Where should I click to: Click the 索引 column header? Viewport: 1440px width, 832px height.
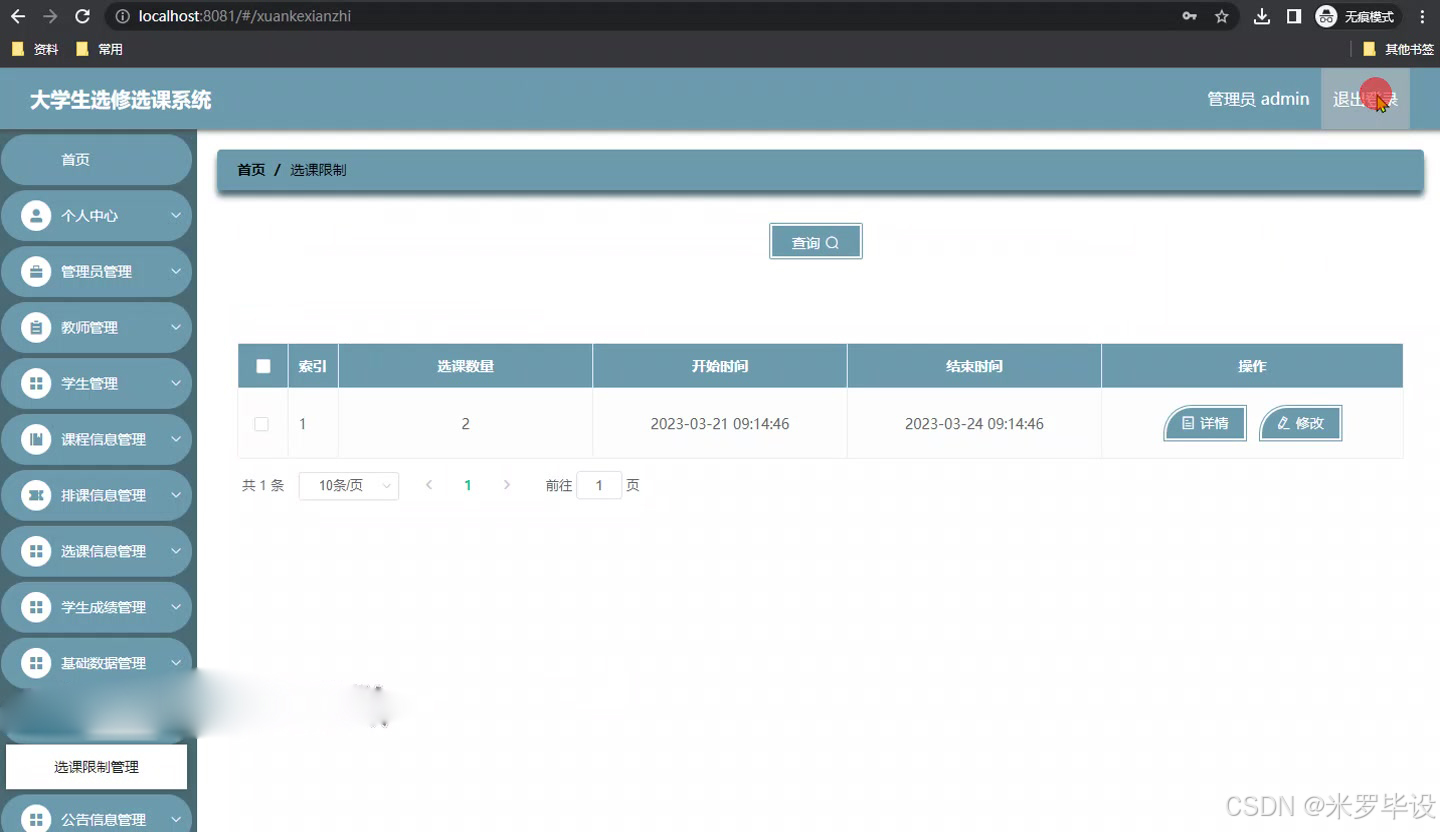tap(313, 366)
